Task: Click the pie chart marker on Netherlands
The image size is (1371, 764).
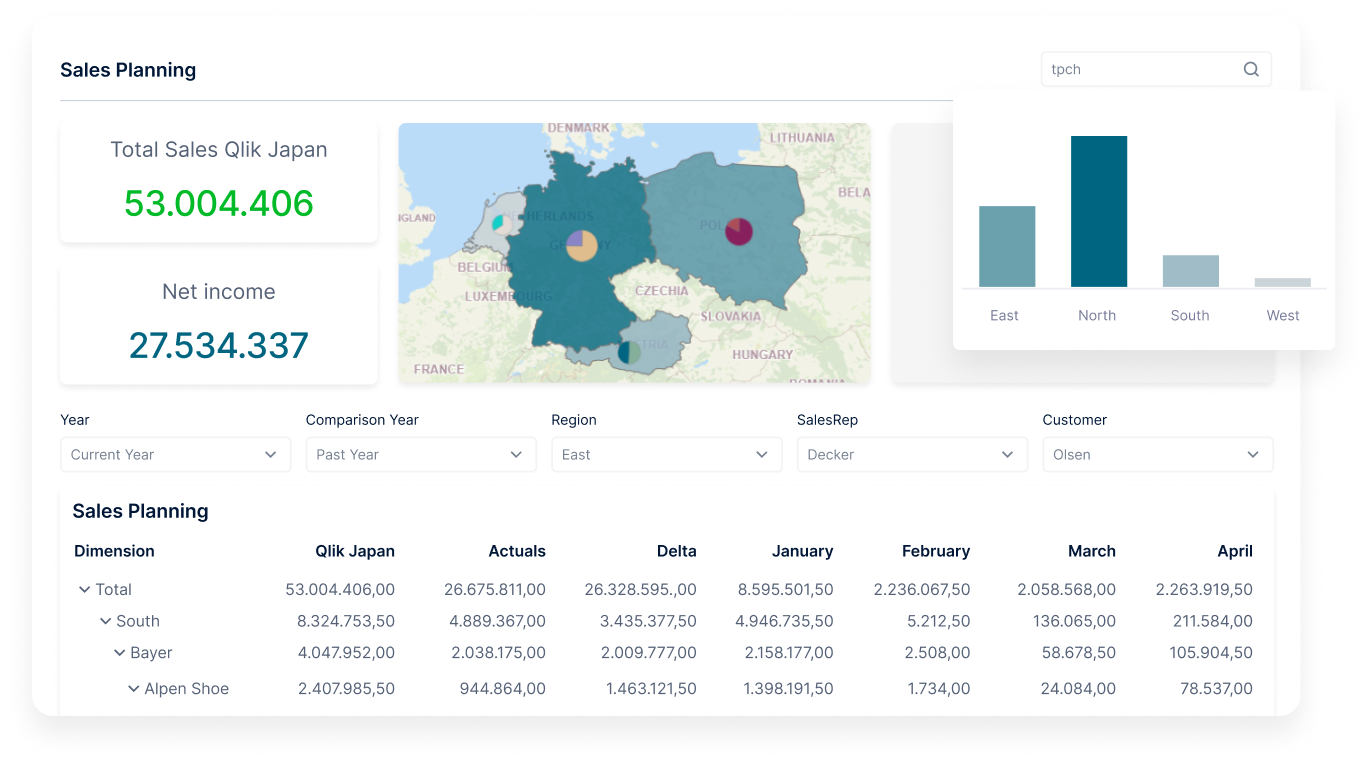Action: coord(499,222)
